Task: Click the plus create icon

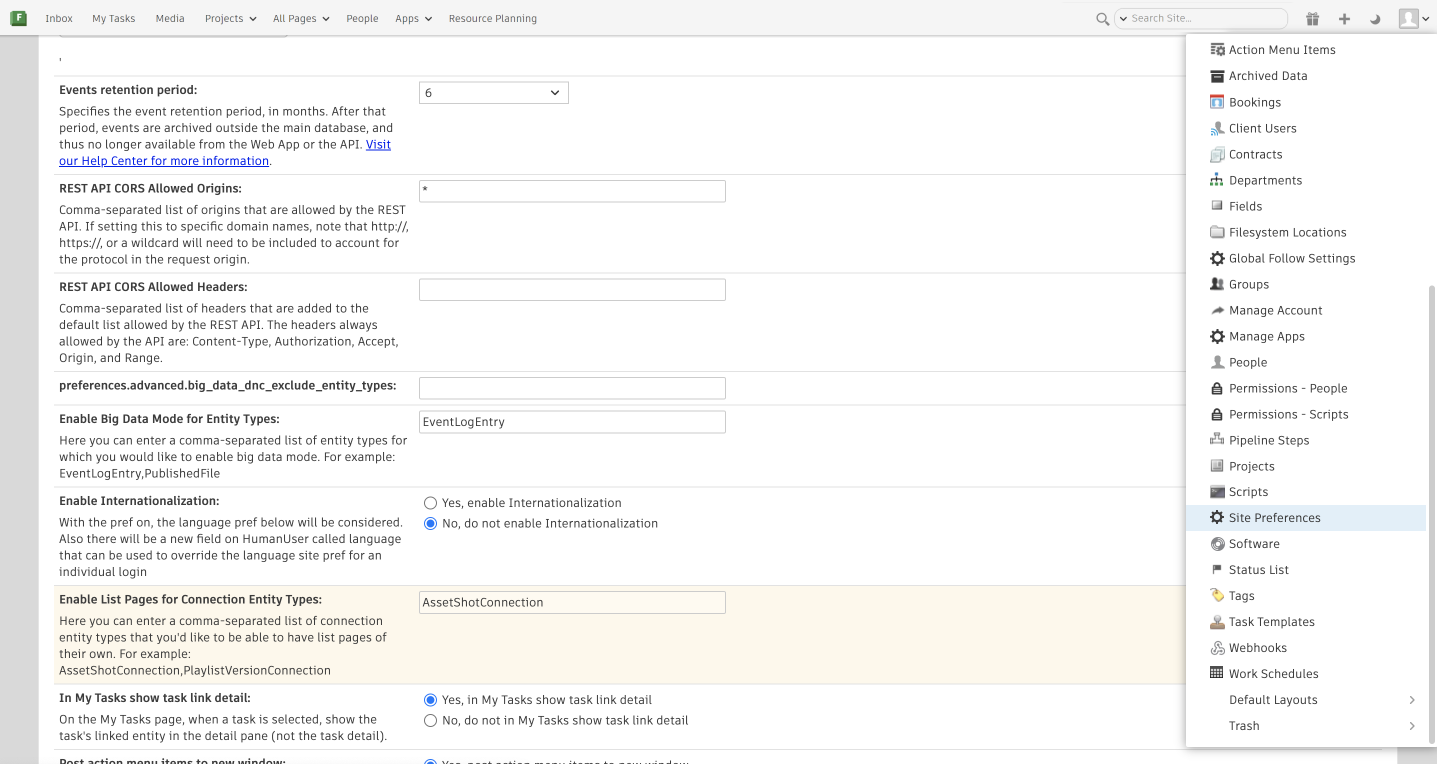Action: tap(1344, 19)
